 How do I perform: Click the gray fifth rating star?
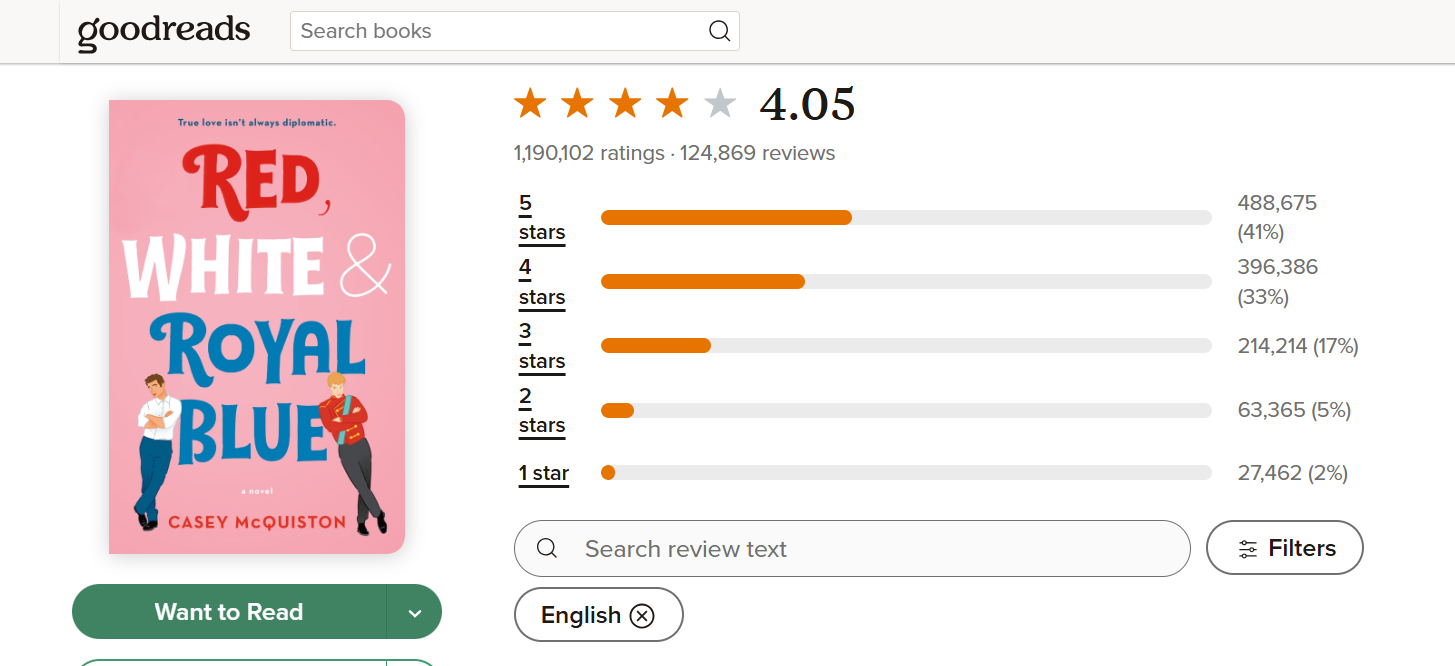[x=720, y=103]
